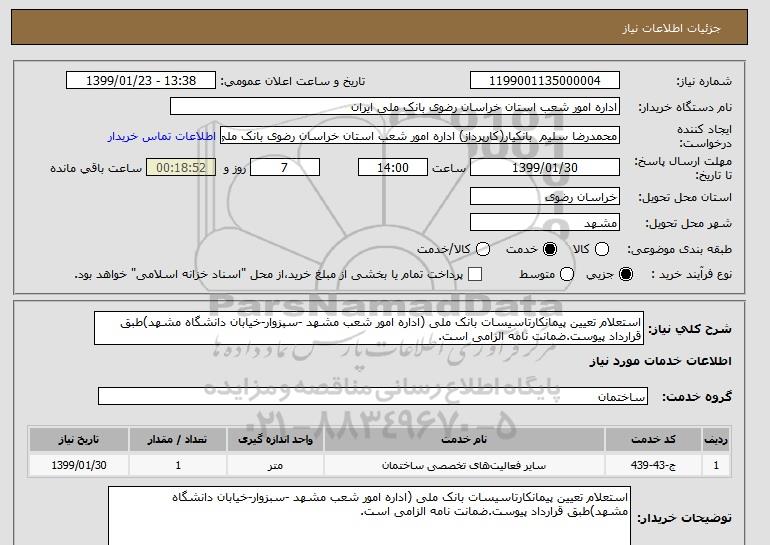770x545 pixels.
Task: Select the جزیی purchase type radio
Action: [x=626, y=274]
